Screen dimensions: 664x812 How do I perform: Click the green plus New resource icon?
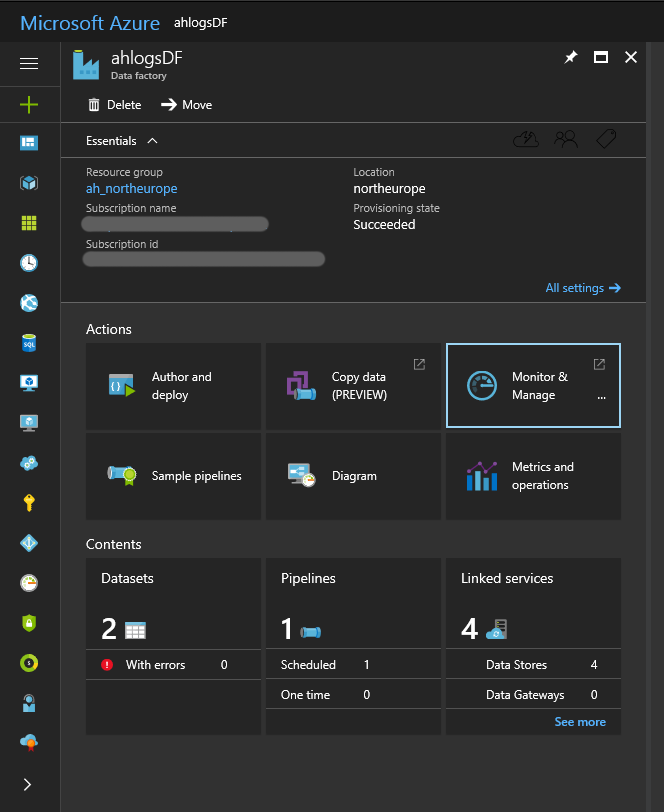pos(29,105)
